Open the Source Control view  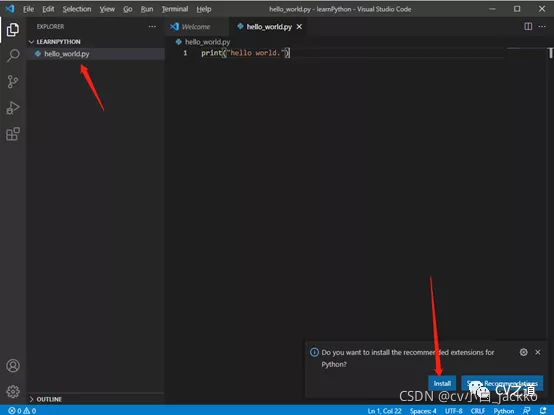[x=13, y=82]
